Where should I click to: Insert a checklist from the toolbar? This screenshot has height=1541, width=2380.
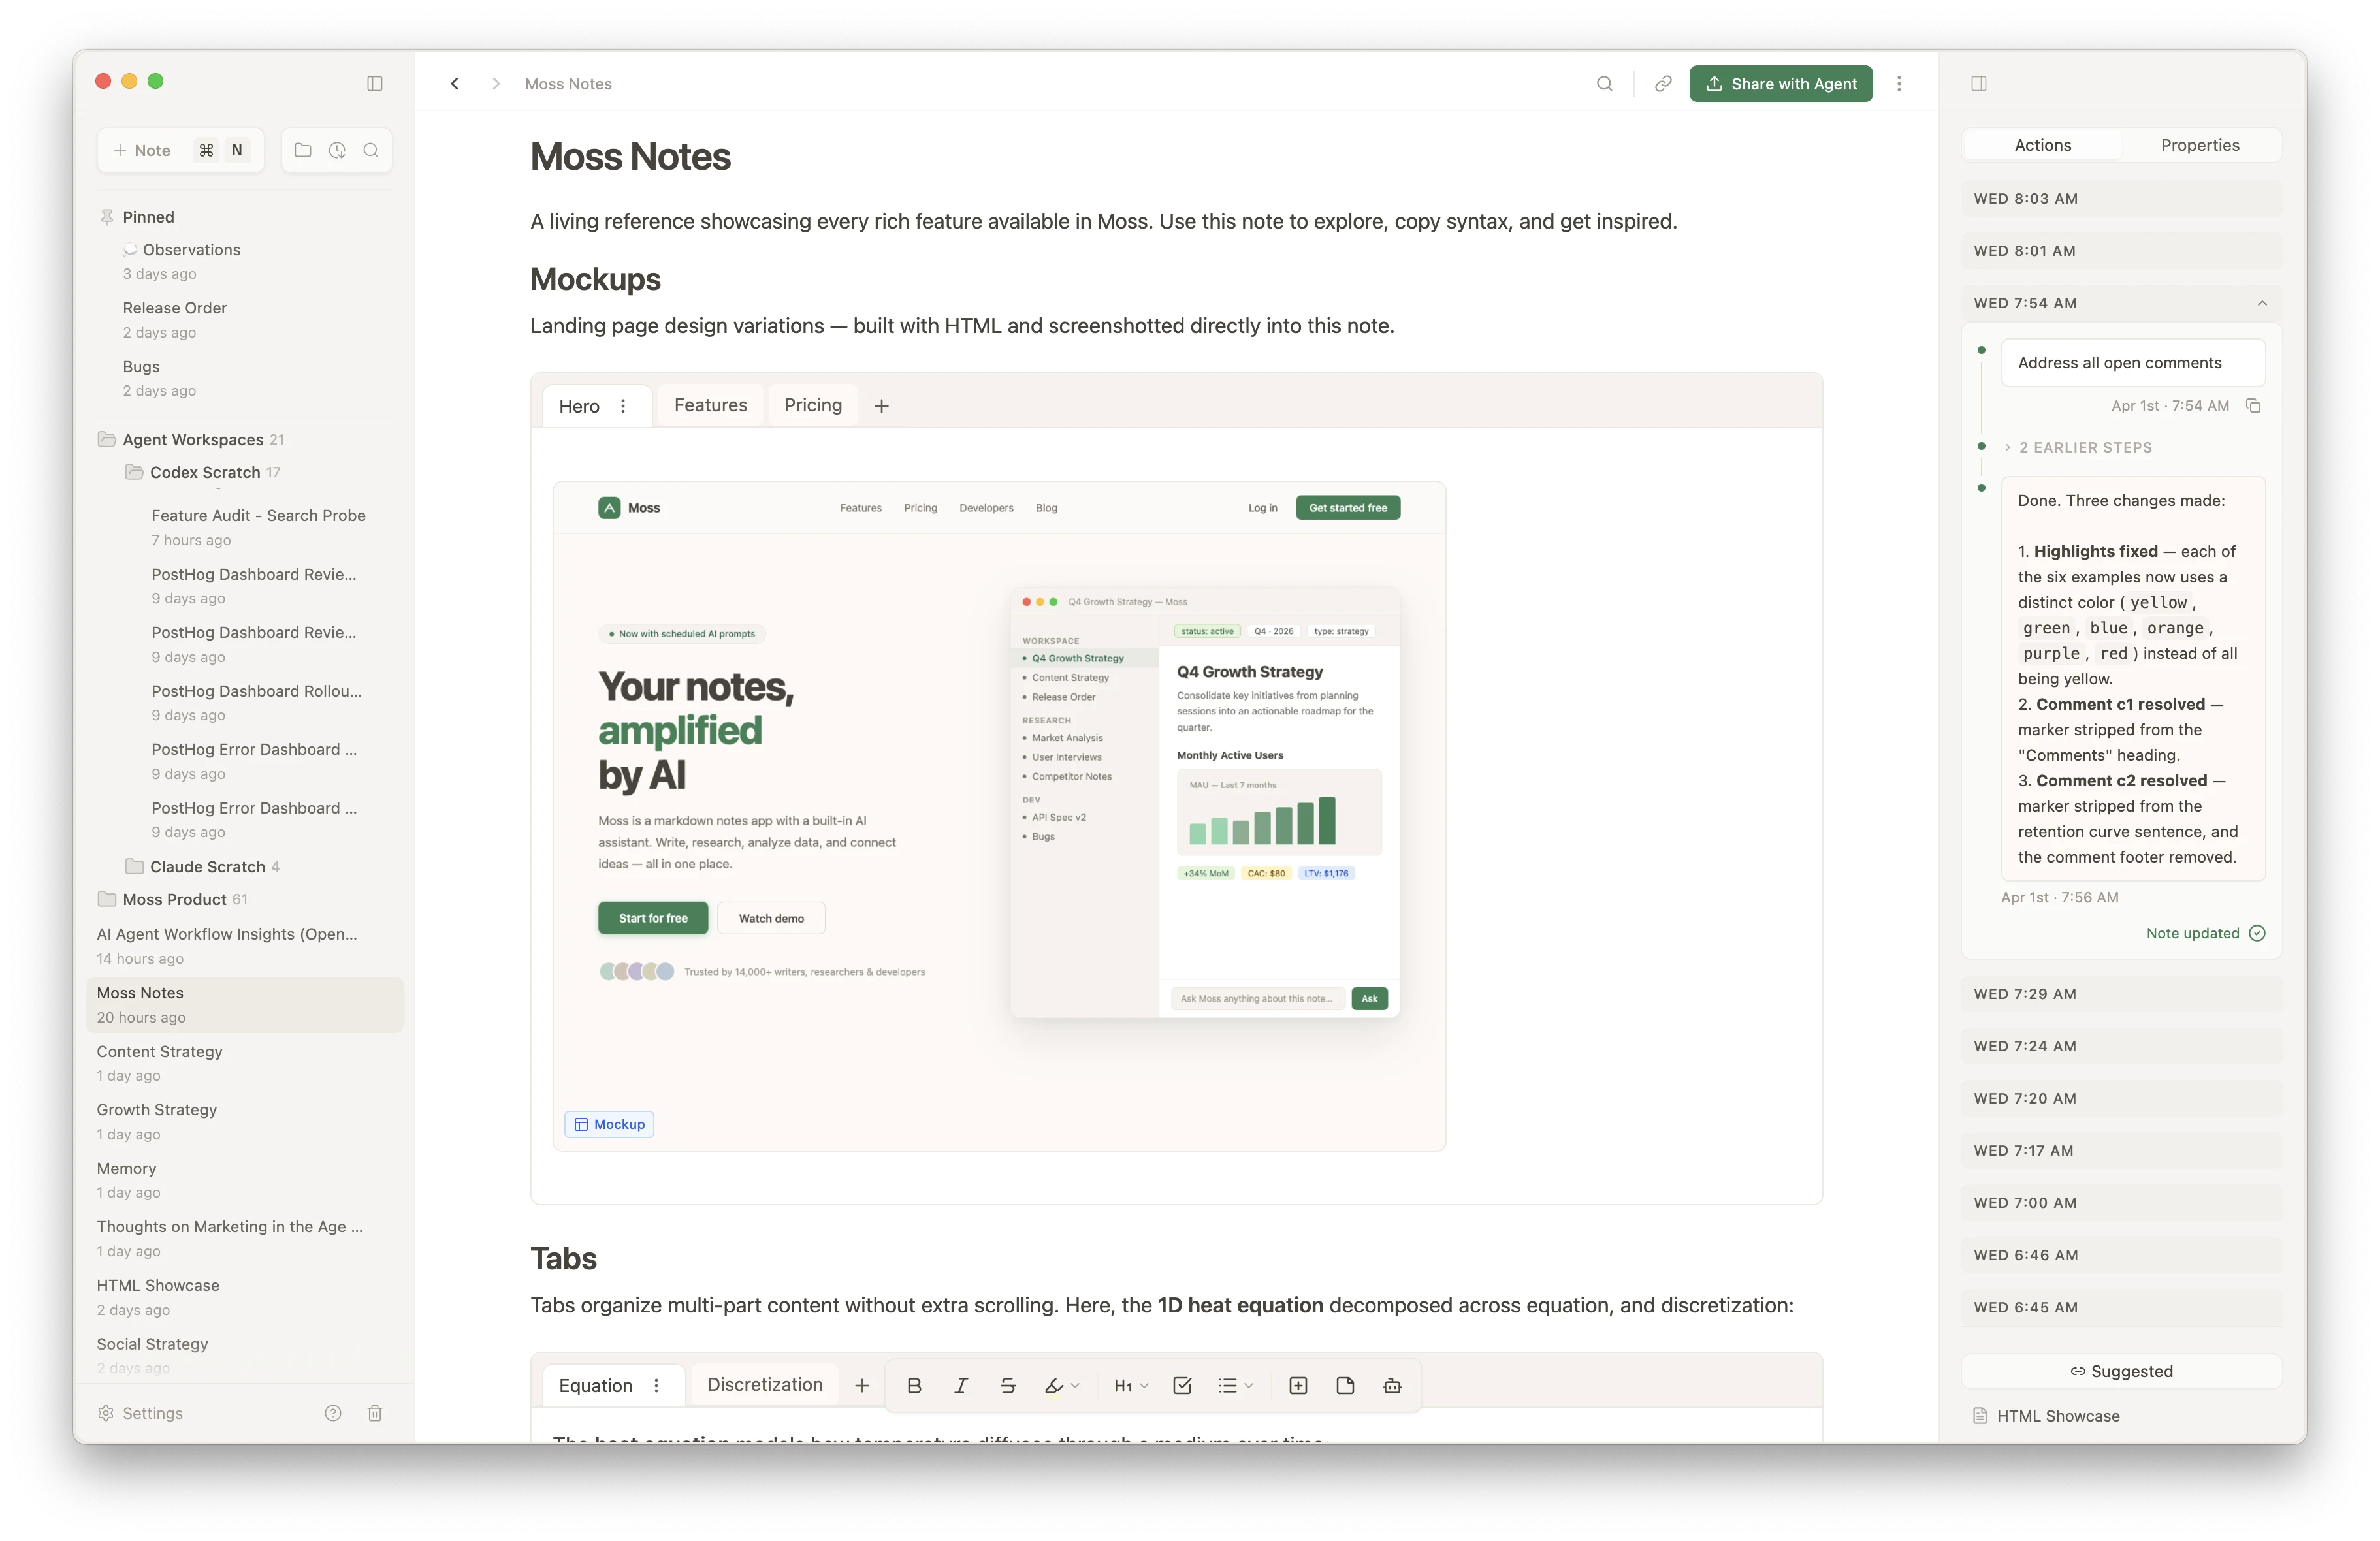1183,1386
